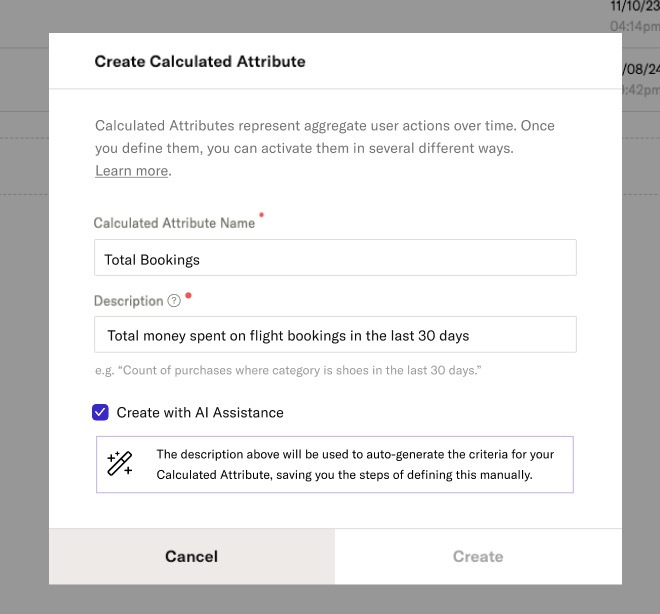This screenshot has width=660, height=614.
Task: Click the "Calculated Attribute Name" field label
Action: point(175,223)
